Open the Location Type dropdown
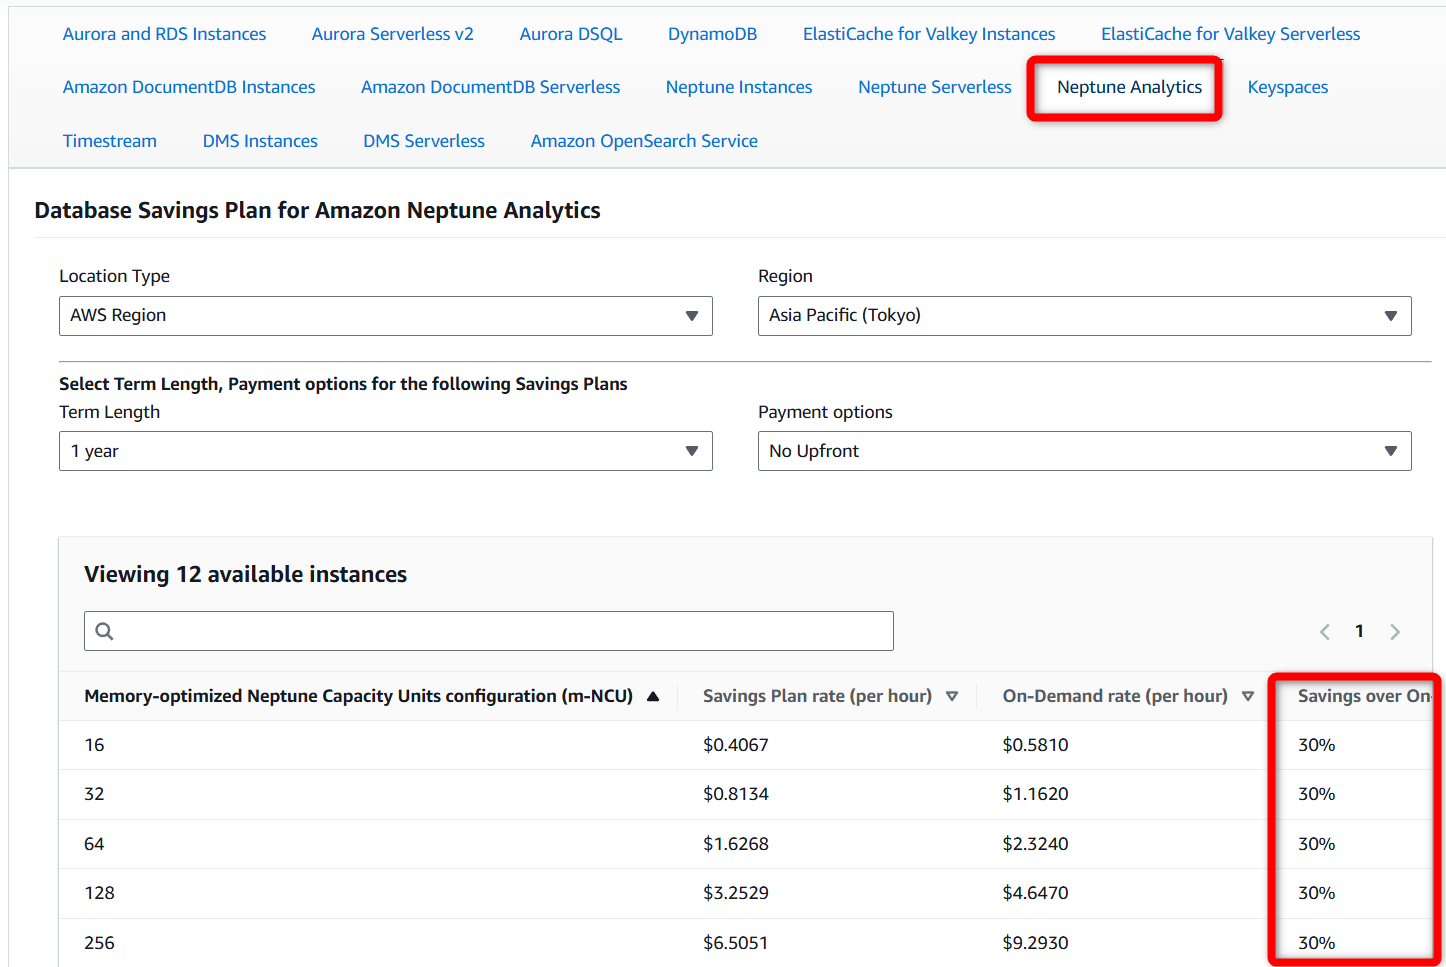The height and width of the screenshot is (967, 1446). click(x=386, y=316)
